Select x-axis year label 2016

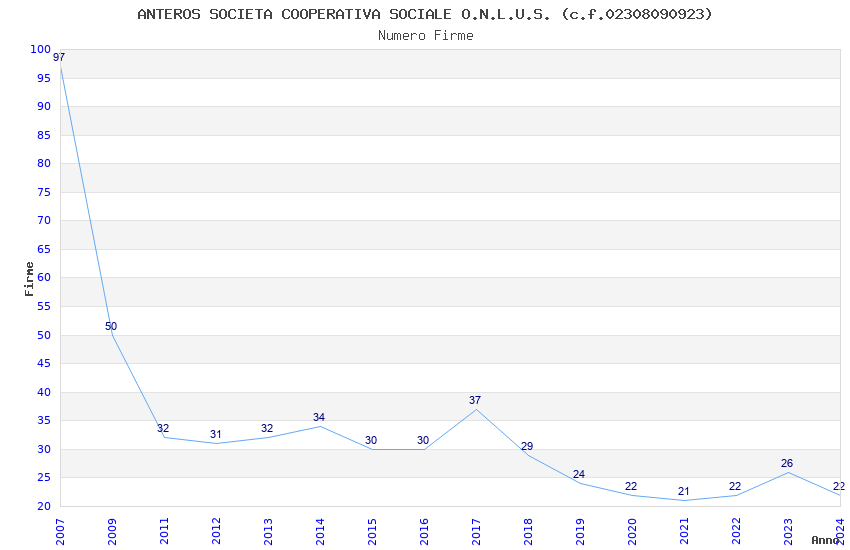(x=424, y=531)
